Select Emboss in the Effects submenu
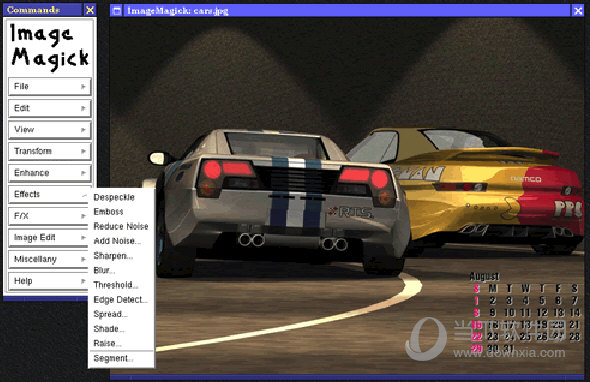The height and width of the screenshot is (382, 590). pyautogui.click(x=121, y=212)
